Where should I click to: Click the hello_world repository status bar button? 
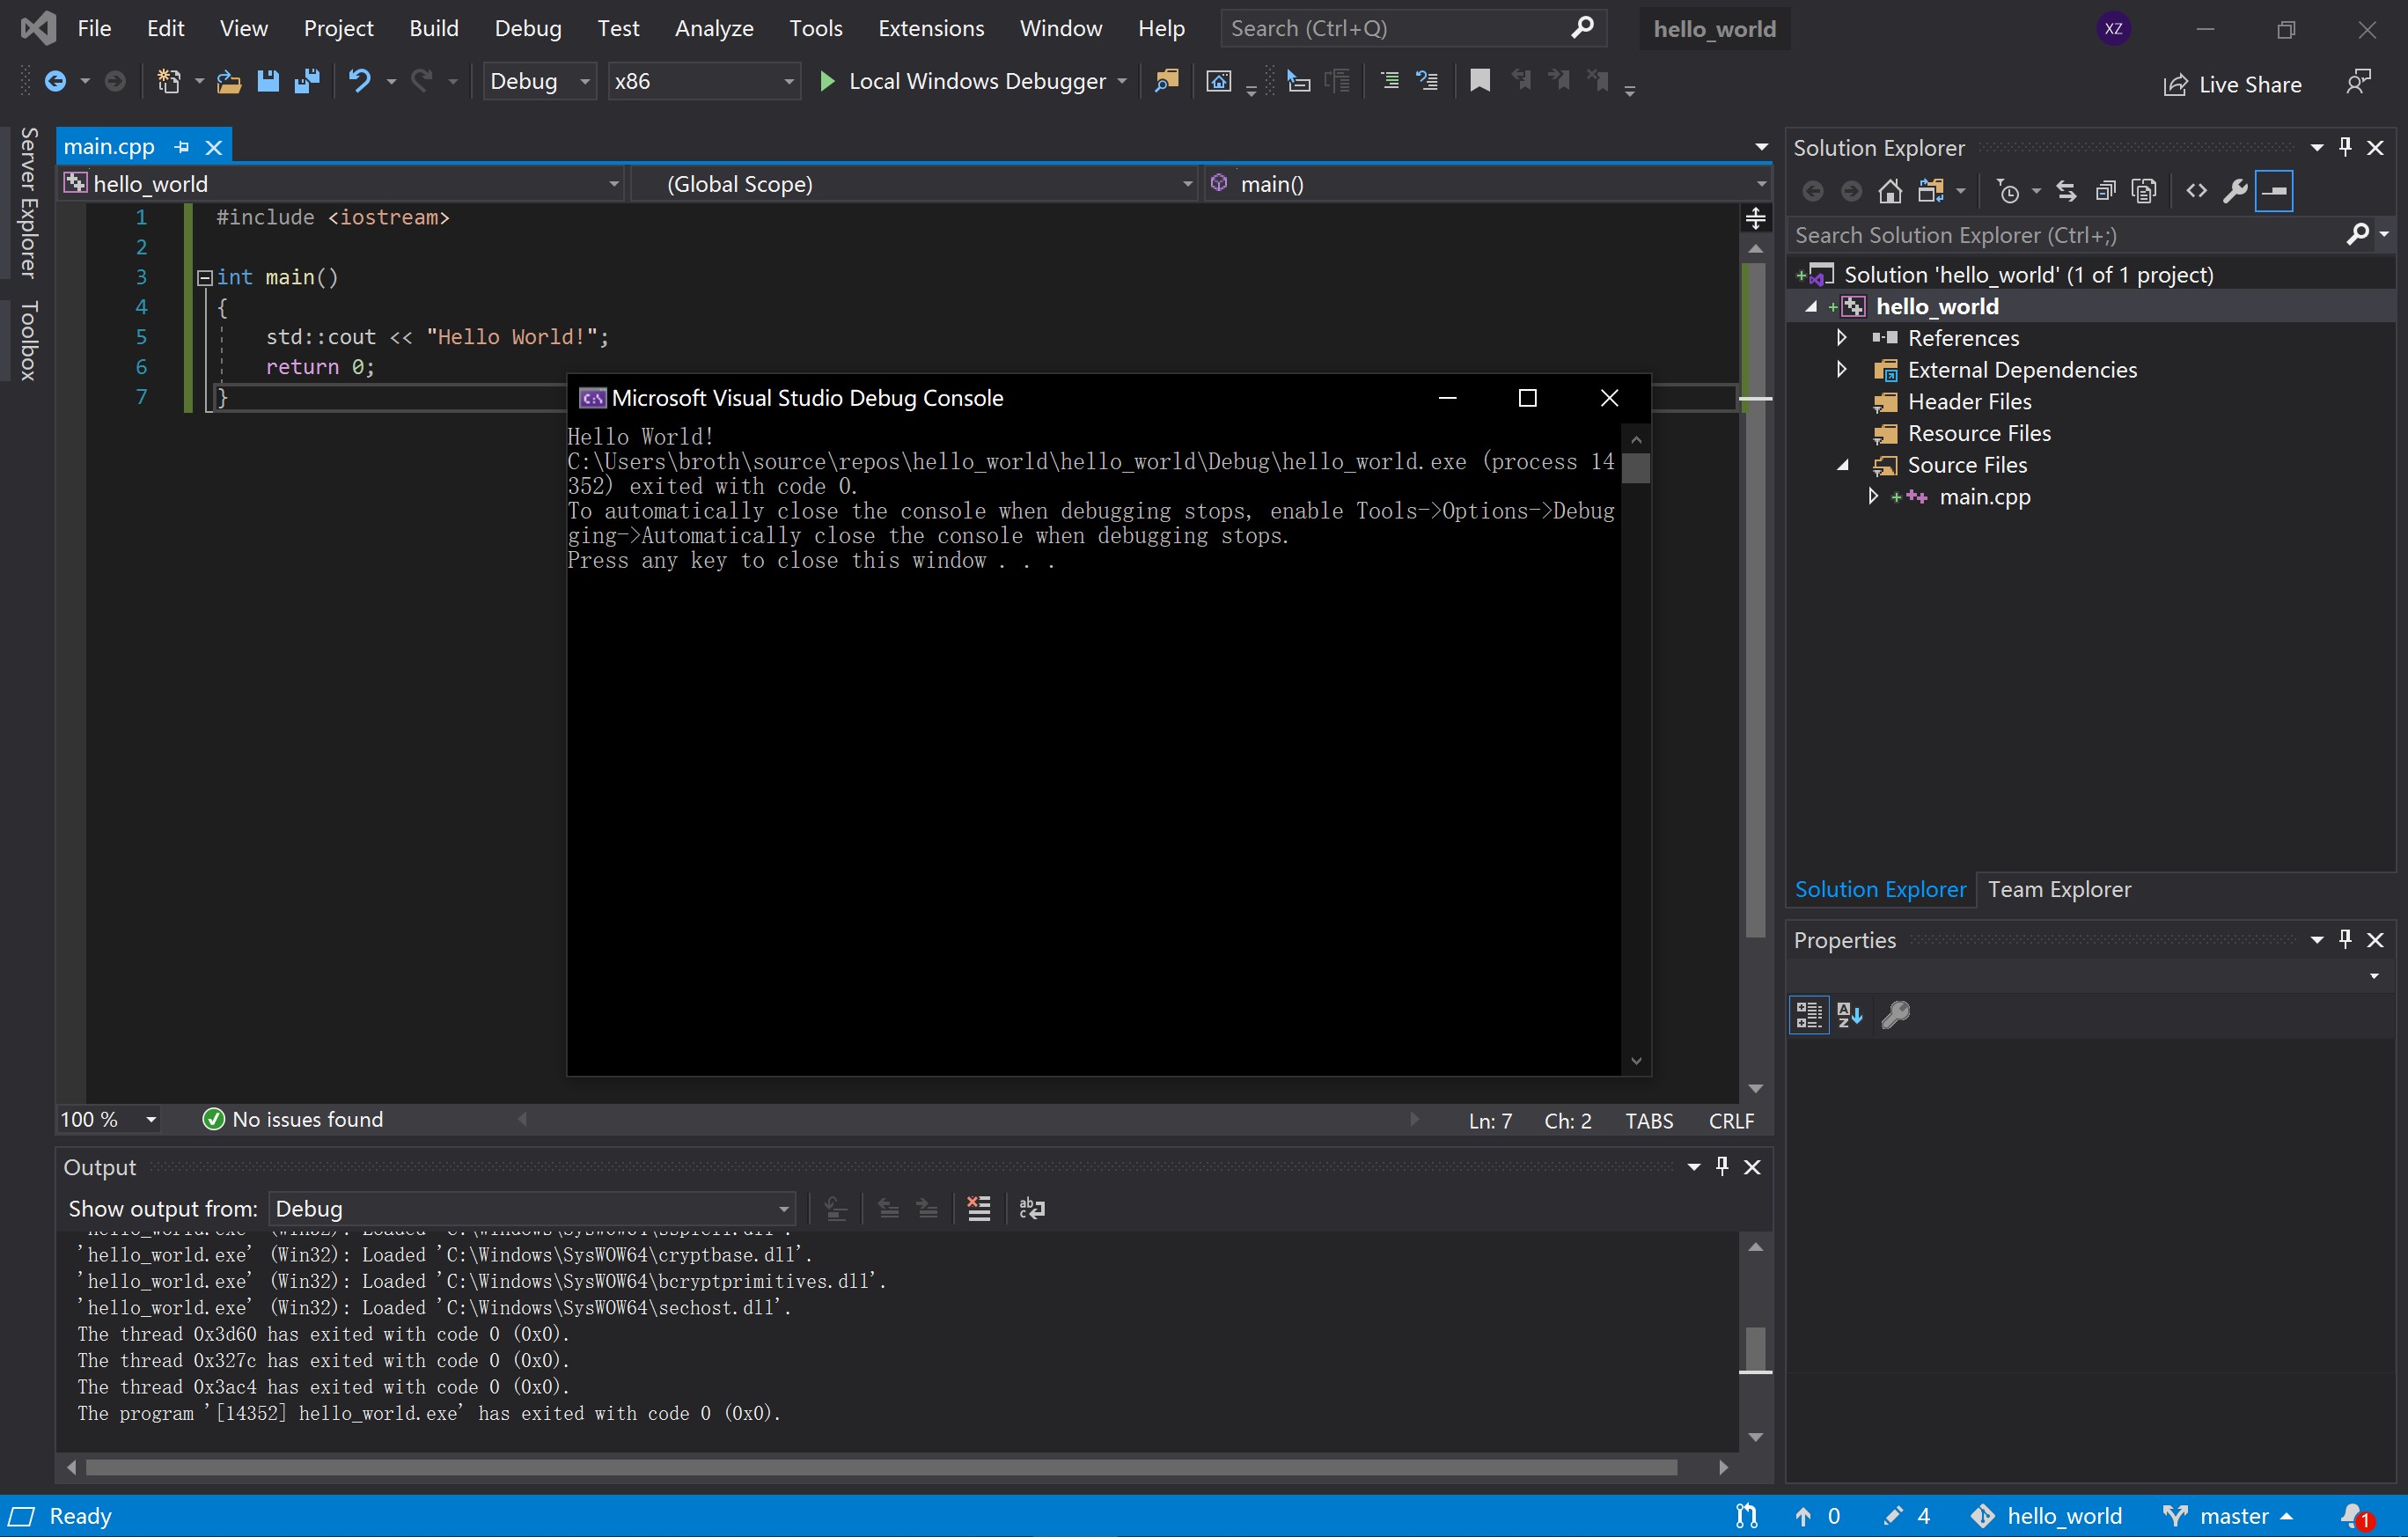click(x=2046, y=1516)
